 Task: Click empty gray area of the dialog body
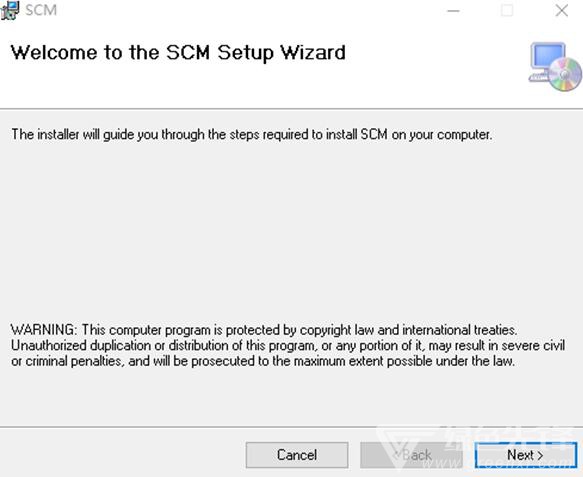pyautogui.click(x=290, y=231)
